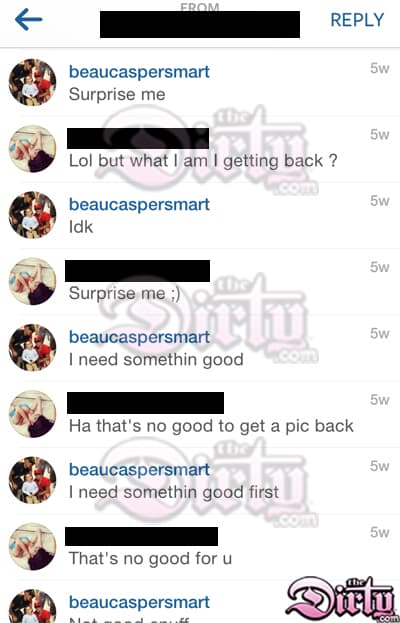Tap the redacted sender name in header
This screenshot has width=400, height=623.
(200, 25)
